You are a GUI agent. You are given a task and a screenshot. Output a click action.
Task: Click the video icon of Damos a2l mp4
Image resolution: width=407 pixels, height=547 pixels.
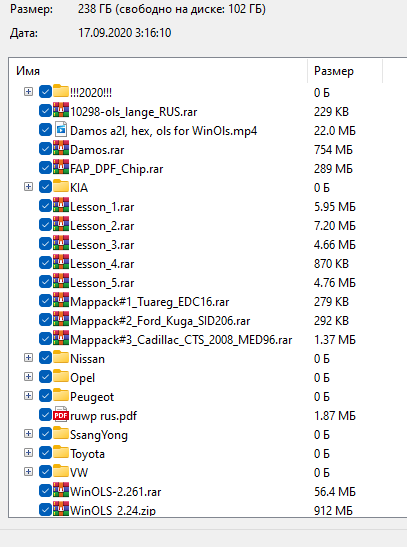pyautogui.click(x=61, y=129)
